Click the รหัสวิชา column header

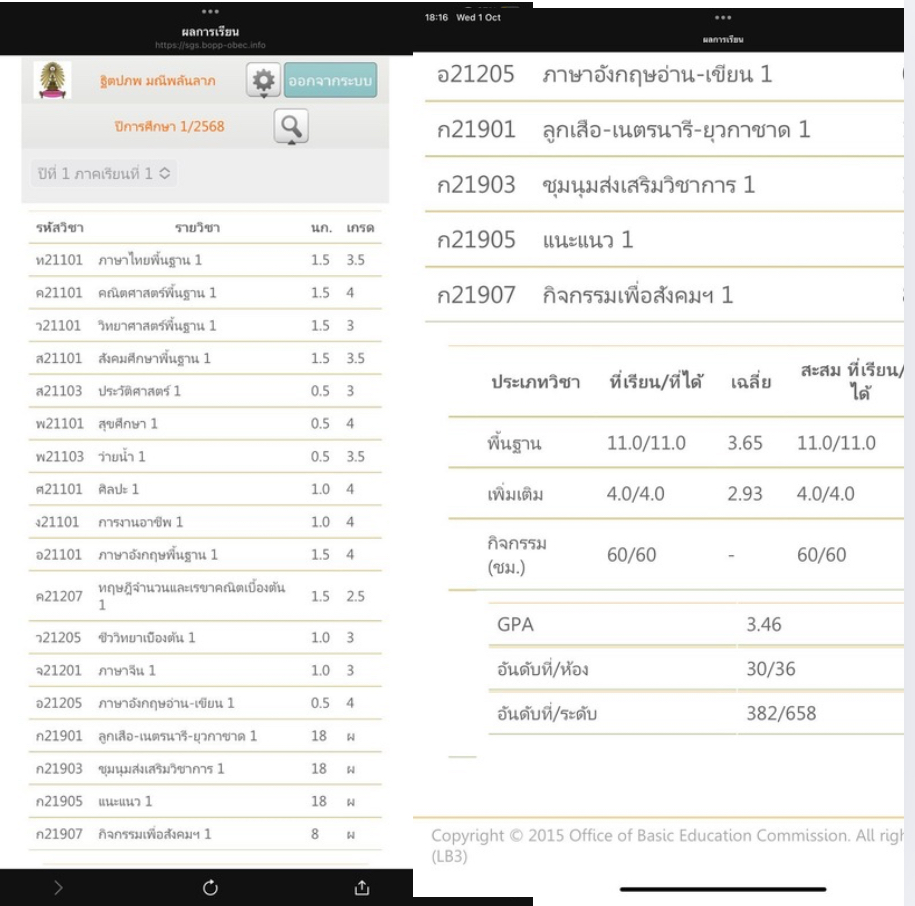click(56, 228)
